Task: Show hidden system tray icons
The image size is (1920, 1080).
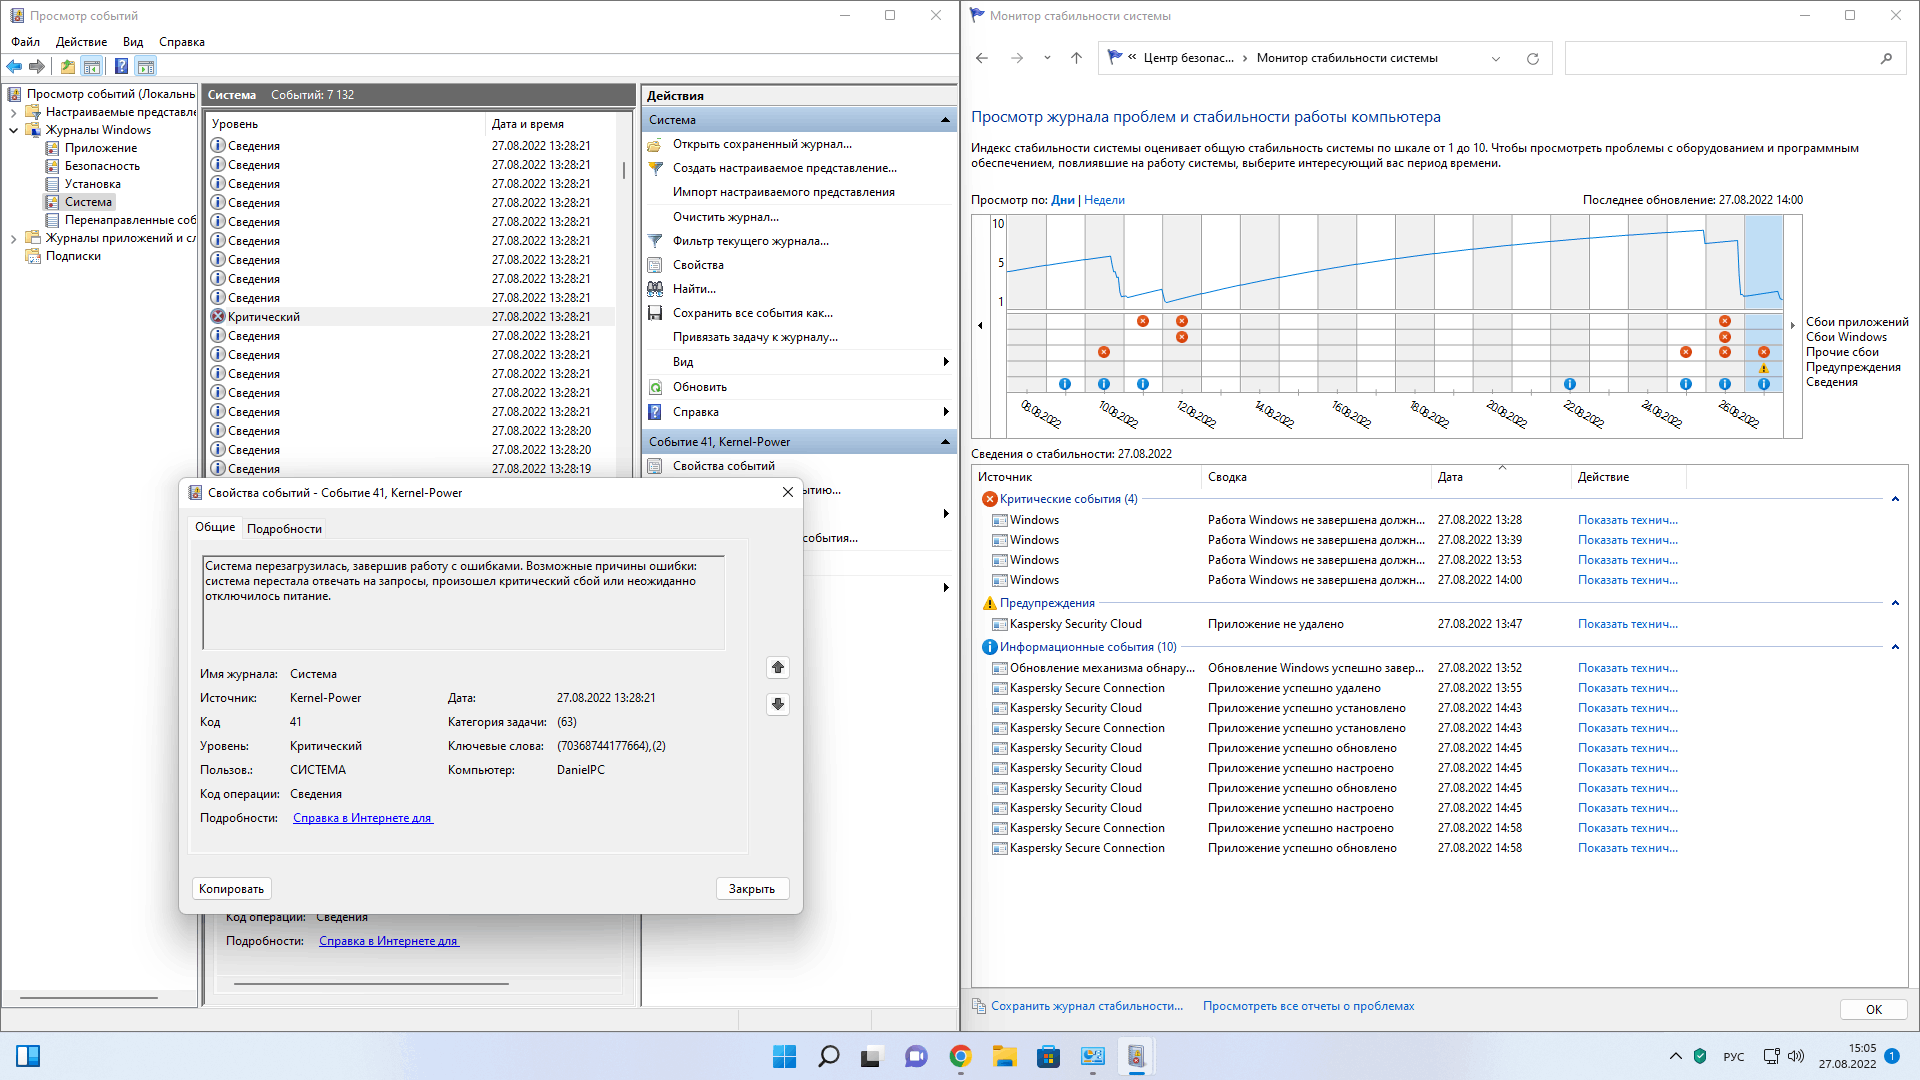Action: 1675,1056
